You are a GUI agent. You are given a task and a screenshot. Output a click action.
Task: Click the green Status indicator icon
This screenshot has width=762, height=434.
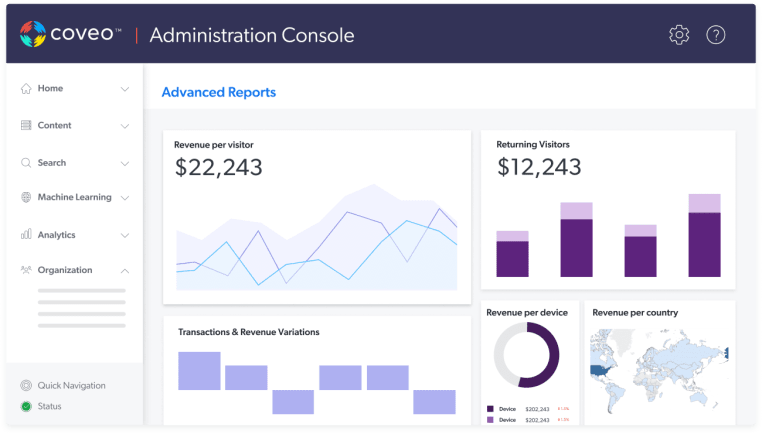[26, 407]
